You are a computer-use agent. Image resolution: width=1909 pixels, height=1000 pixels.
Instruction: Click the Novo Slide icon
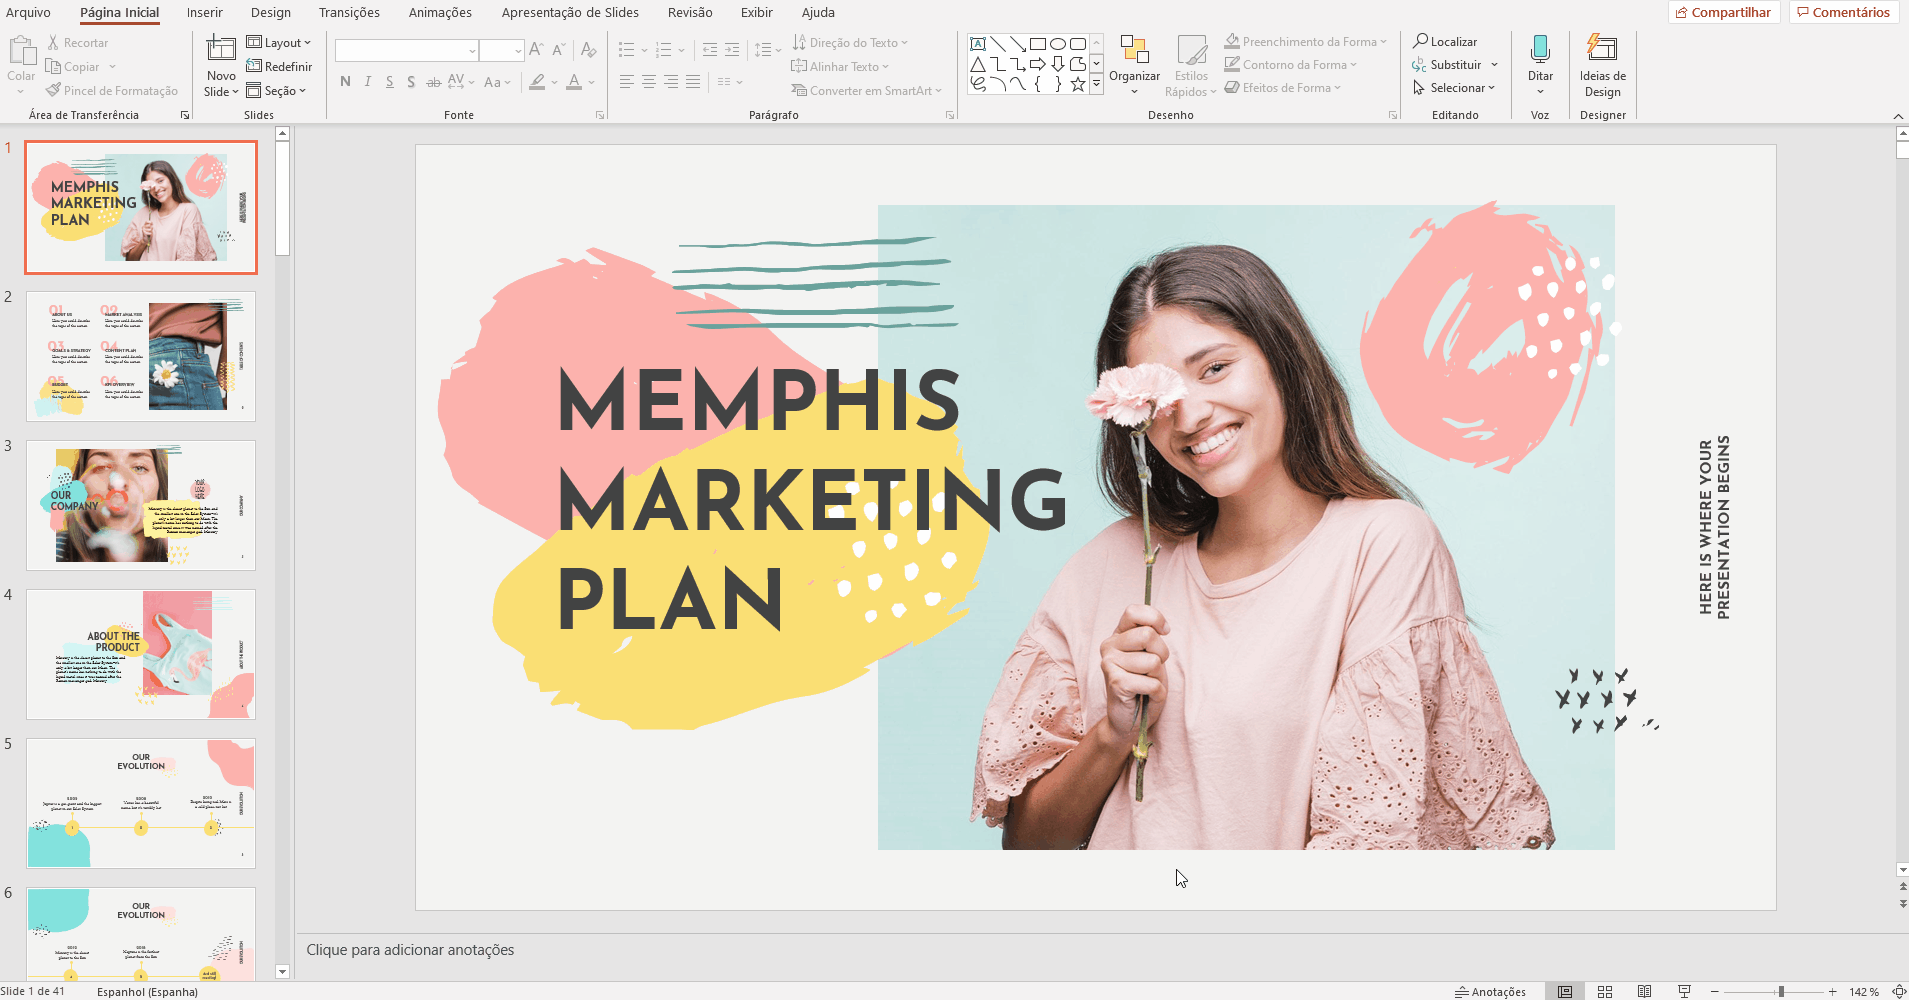pos(221,49)
